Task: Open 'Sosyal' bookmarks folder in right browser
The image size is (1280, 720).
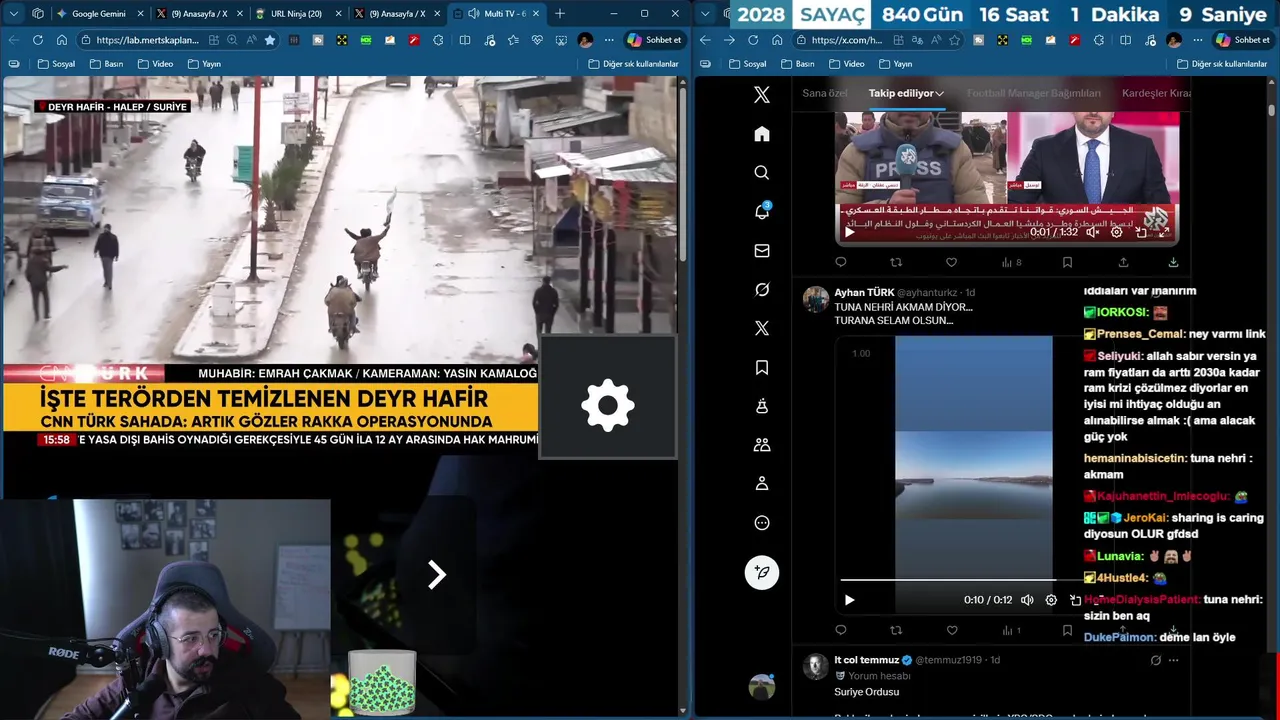Action: pos(748,64)
